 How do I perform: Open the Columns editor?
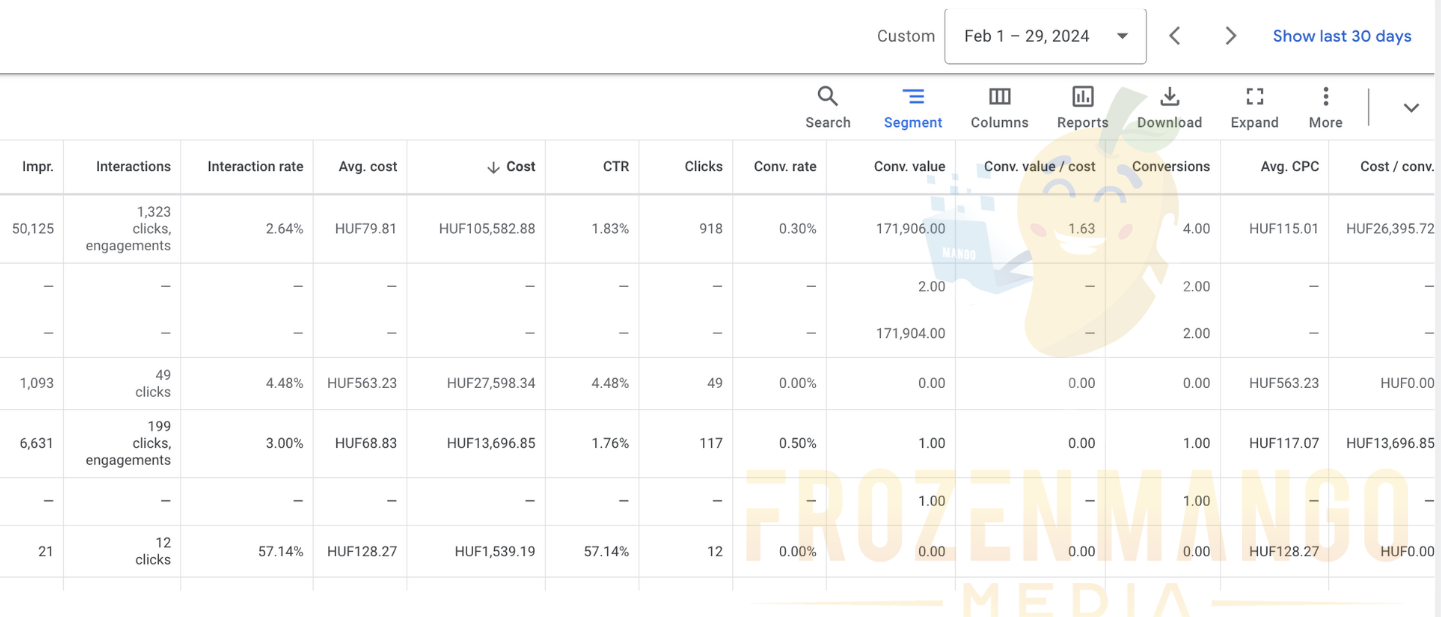tap(999, 107)
